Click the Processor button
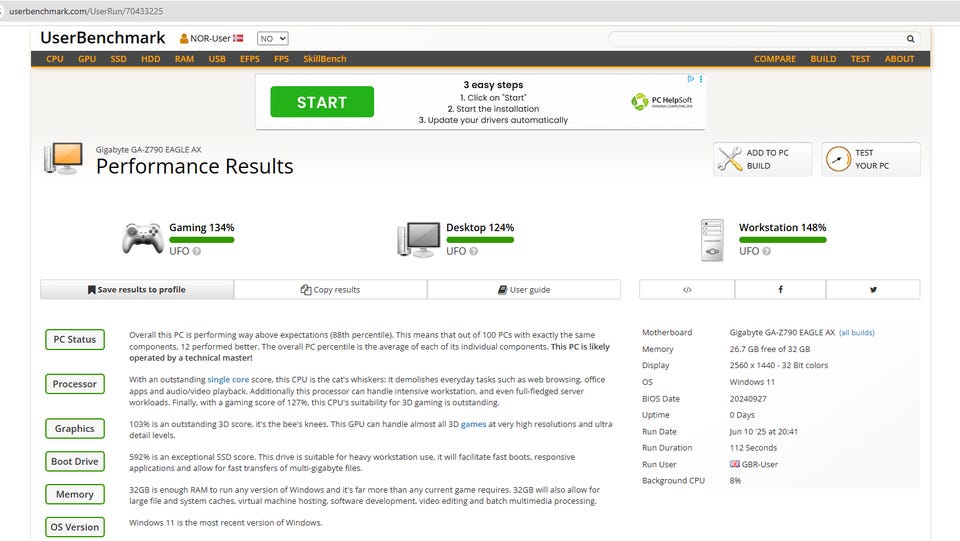Image resolution: width=960 pixels, height=541 pixels. coord(75,384)
